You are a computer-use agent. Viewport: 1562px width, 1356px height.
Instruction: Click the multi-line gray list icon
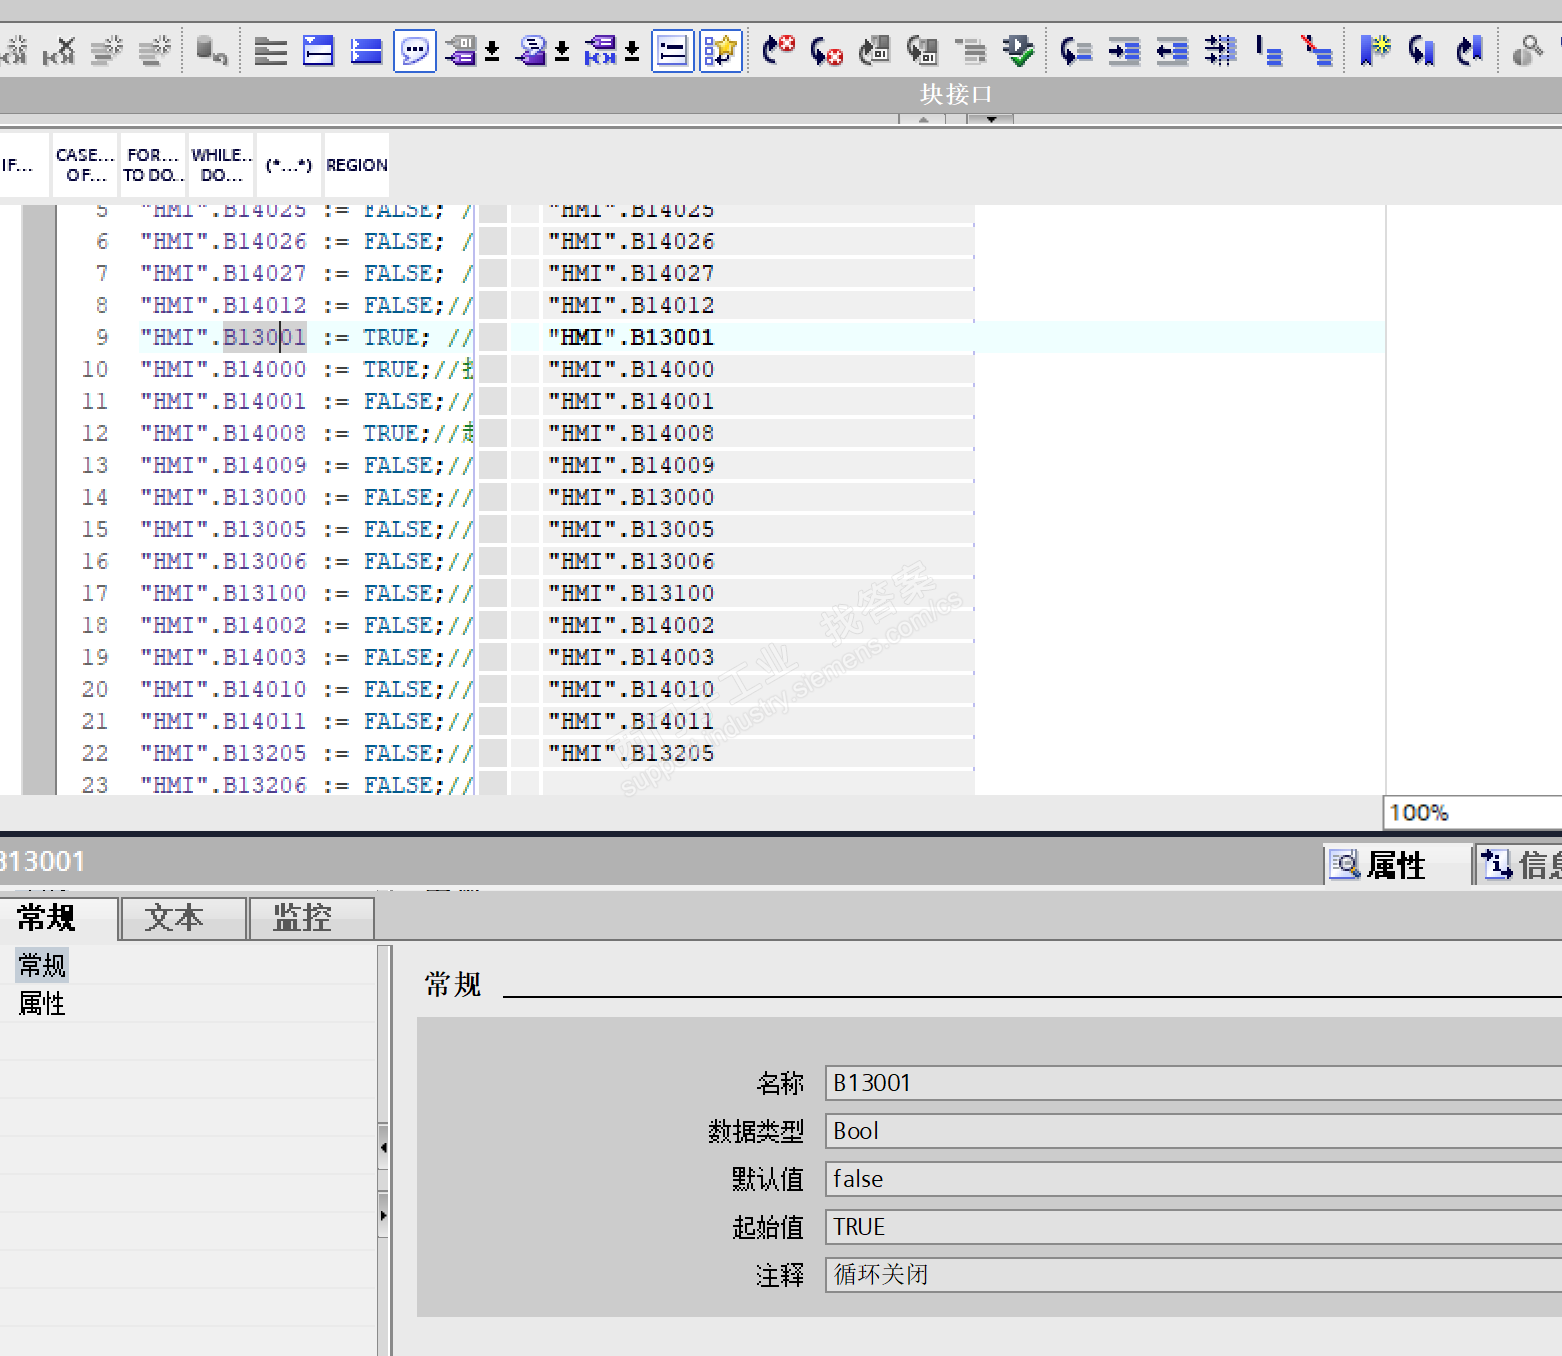[x=970, y=50]
